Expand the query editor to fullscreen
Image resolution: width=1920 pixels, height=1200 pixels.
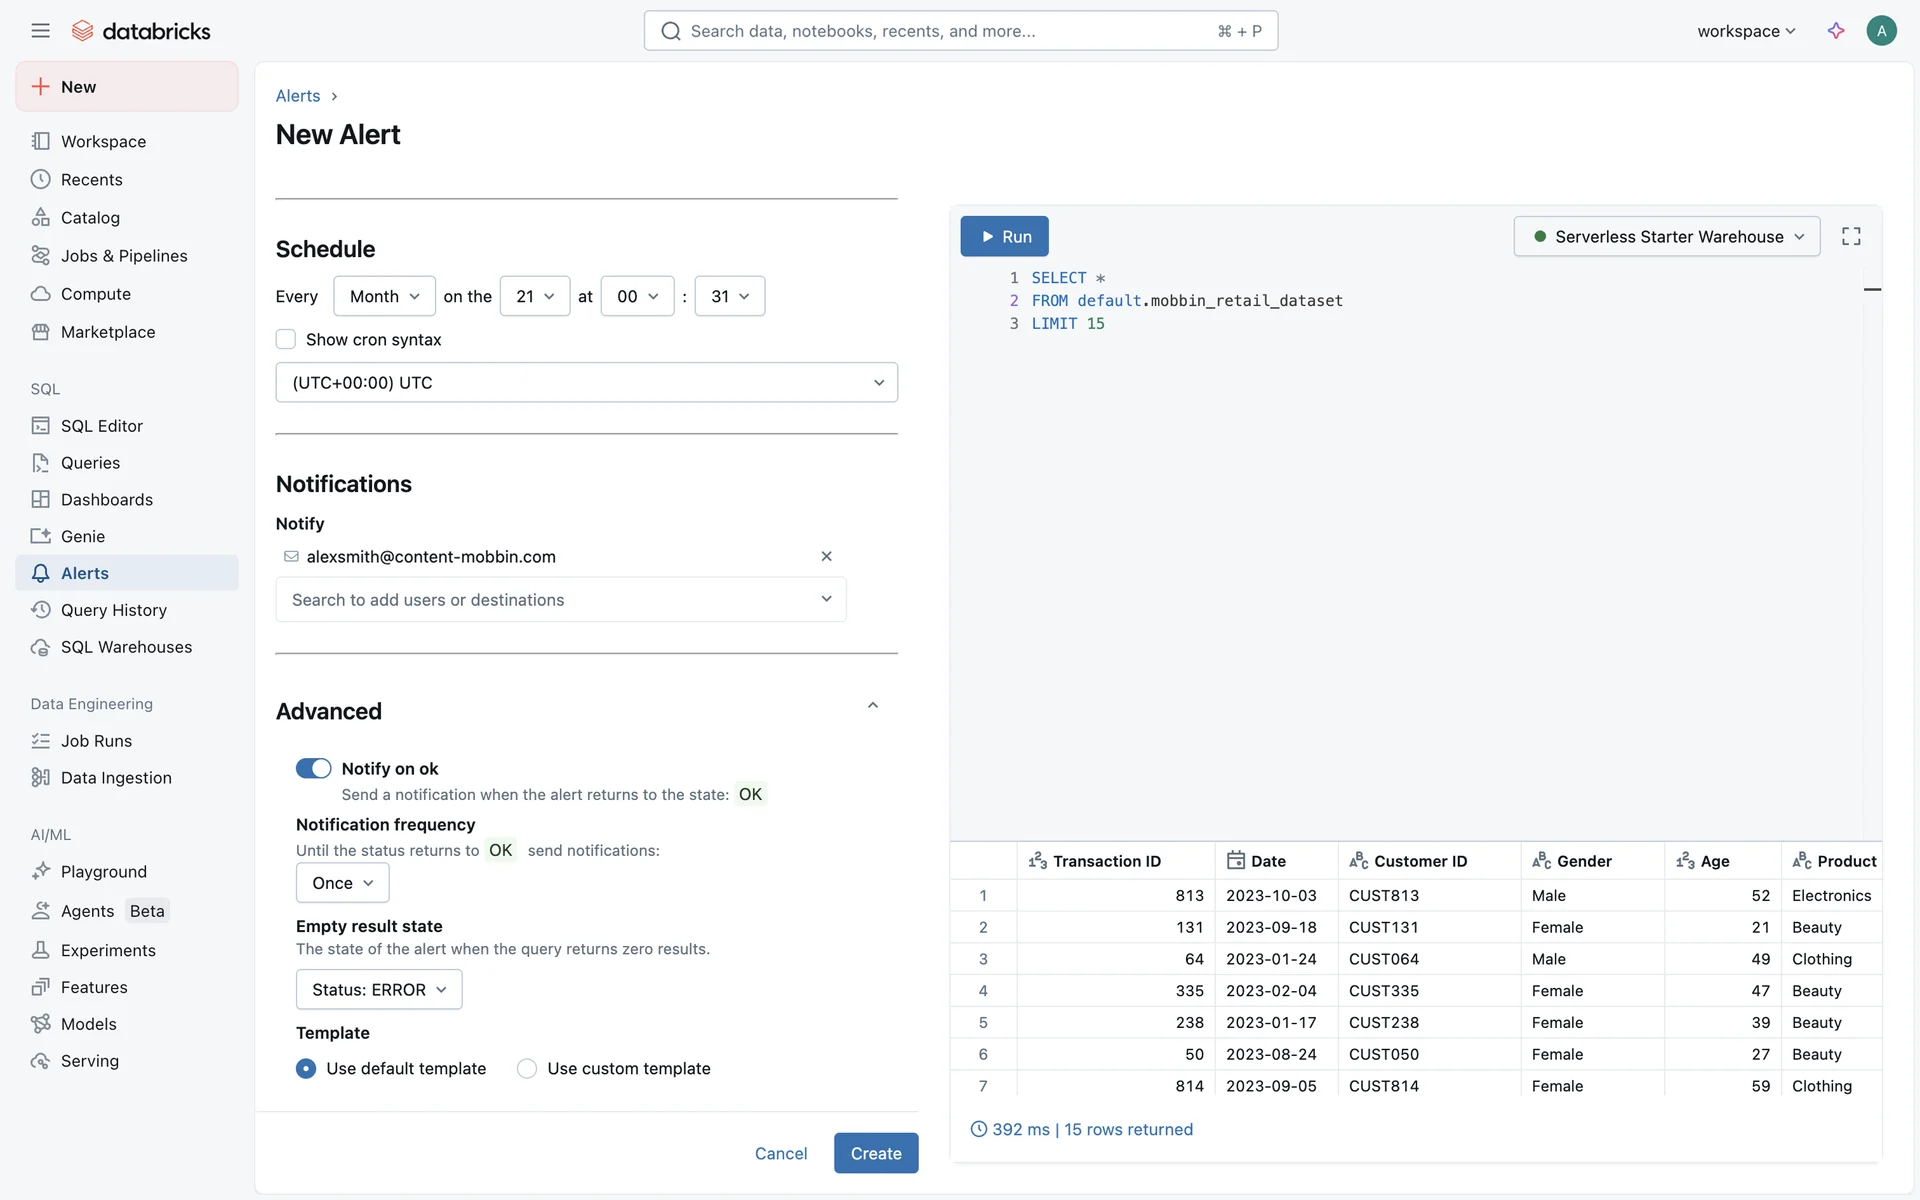click(x=1851, y=236)
